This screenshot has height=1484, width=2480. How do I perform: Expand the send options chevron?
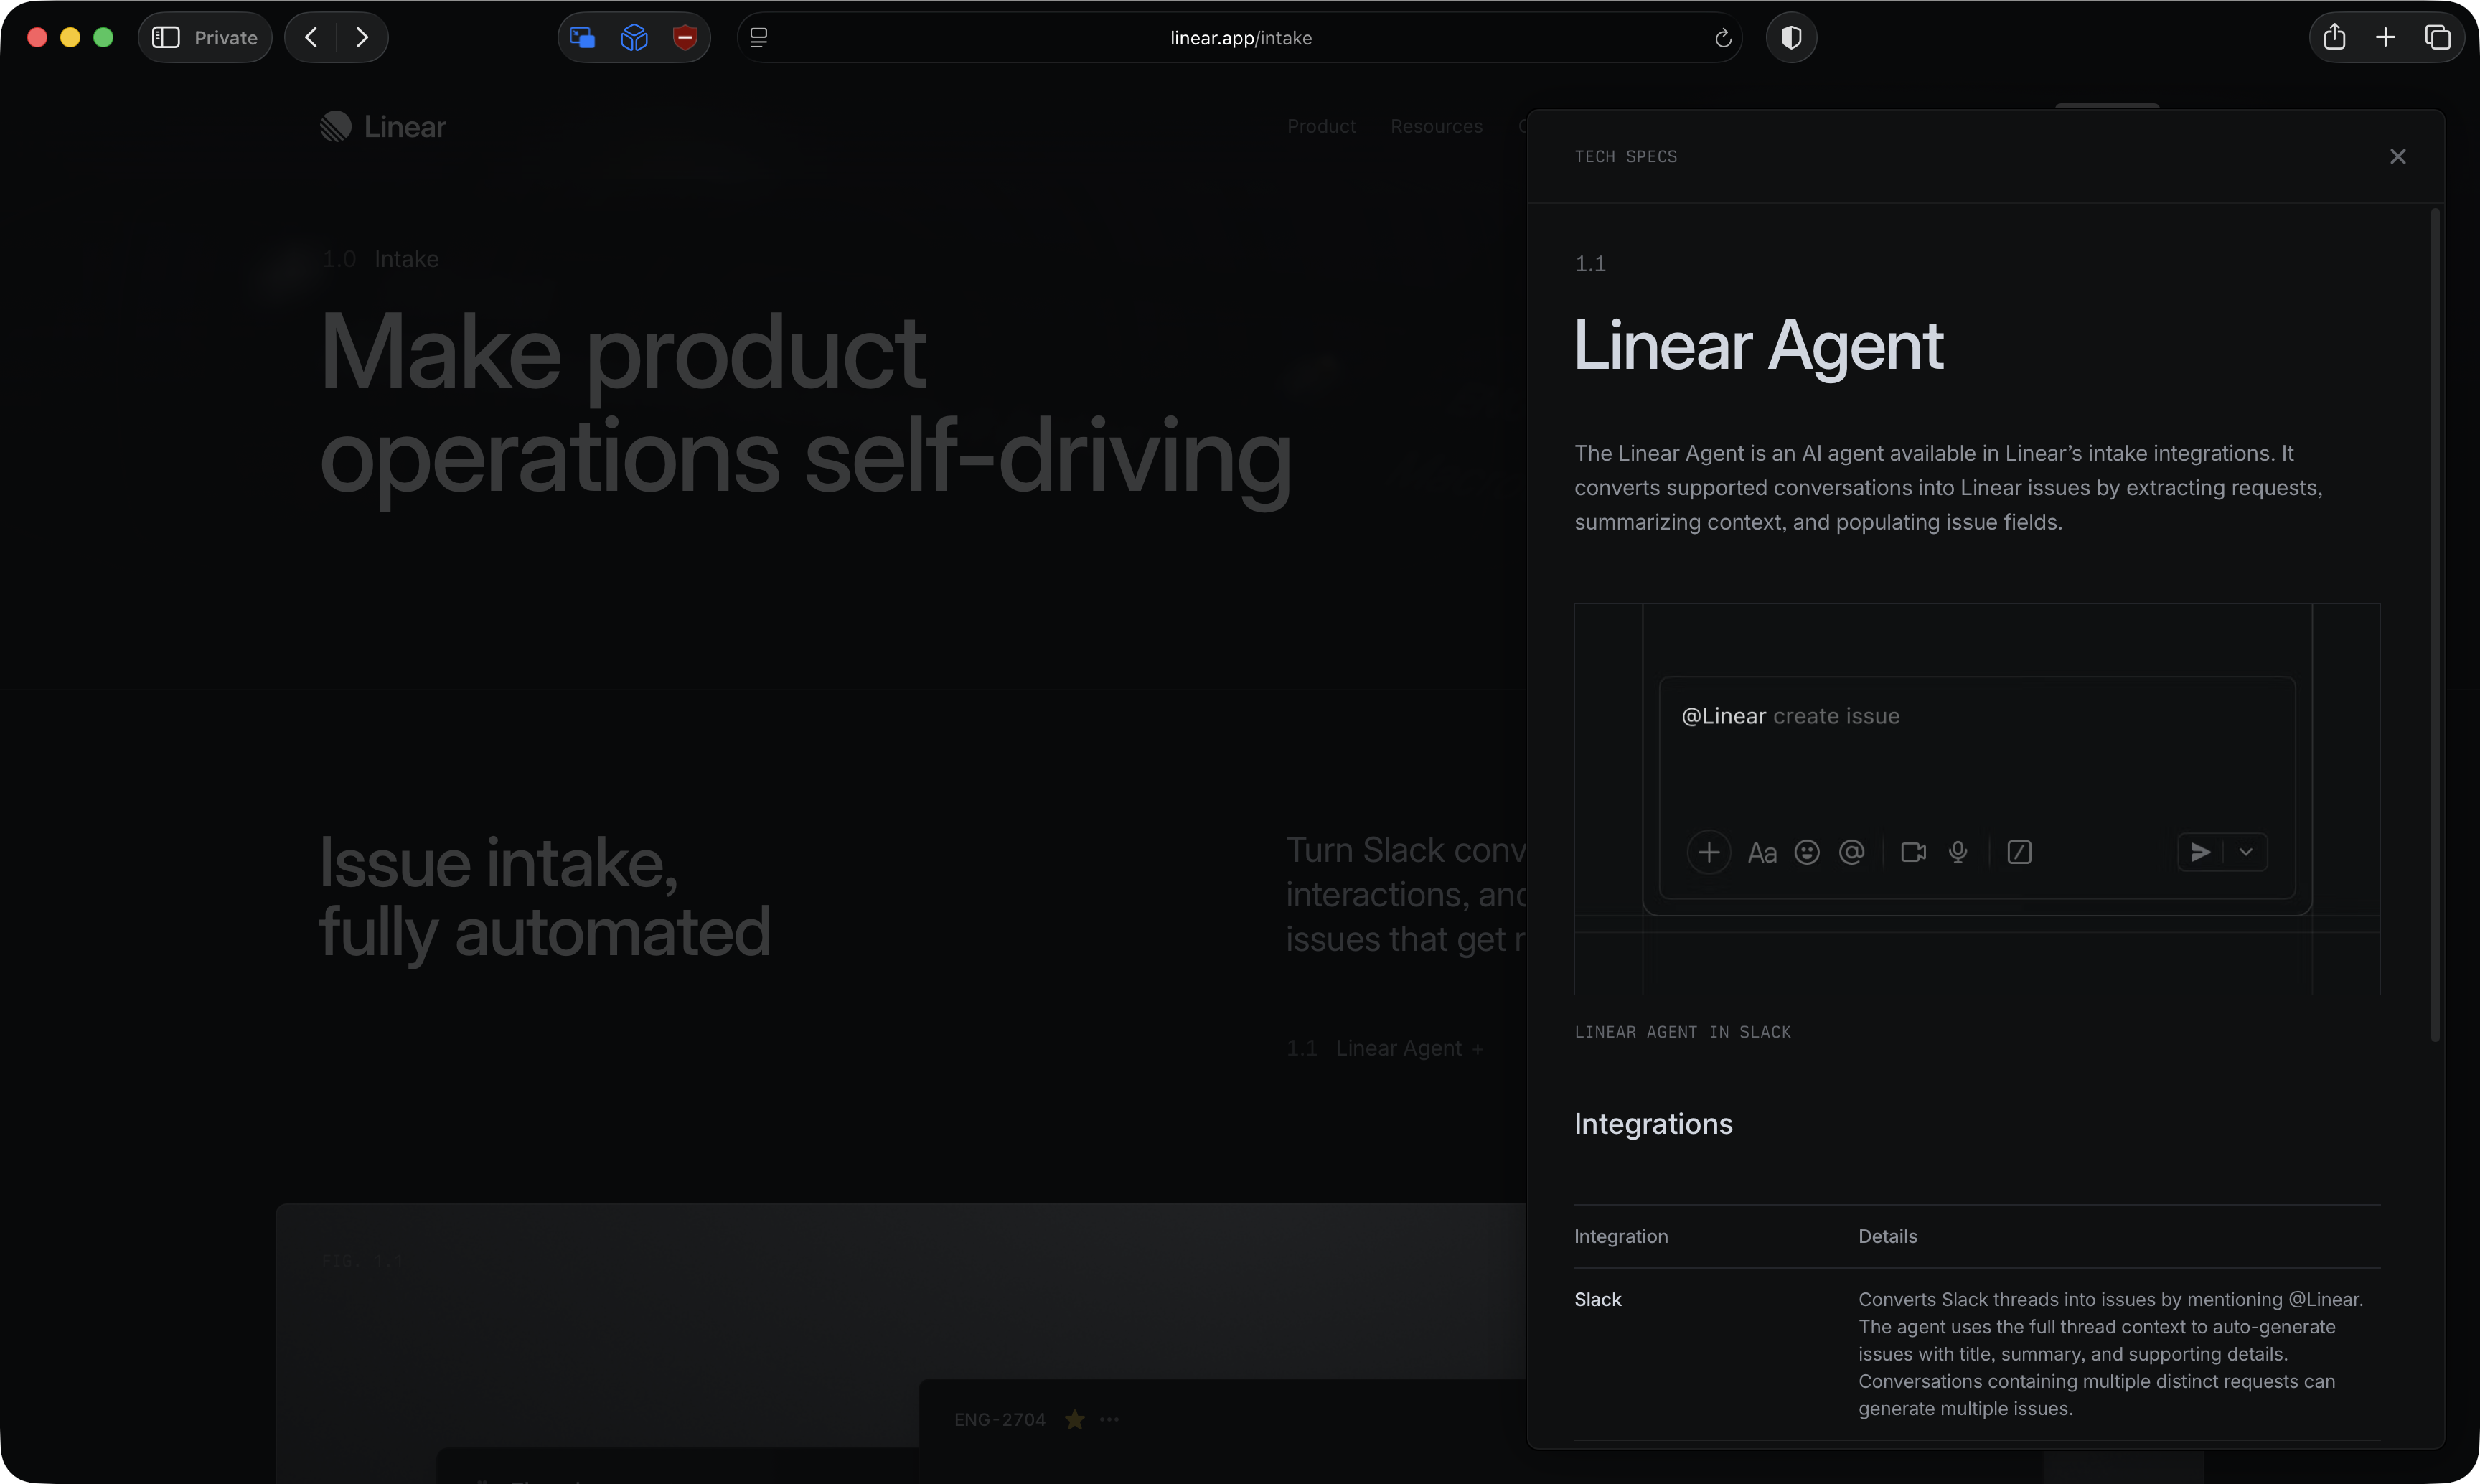pos(2246,852)
